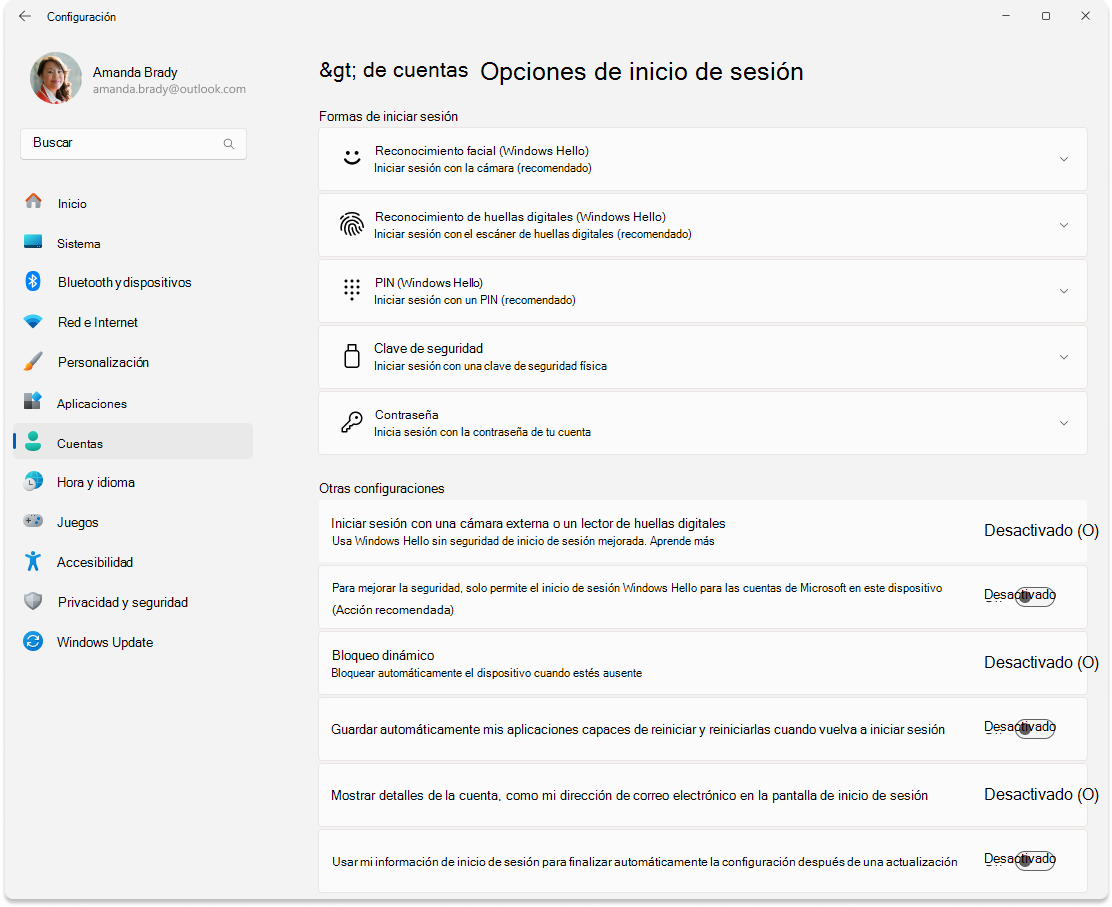Screen dimensions: 1112x907
Task: Toggle Windows Hello only sign-in switch
Action: click(1034, 596)
